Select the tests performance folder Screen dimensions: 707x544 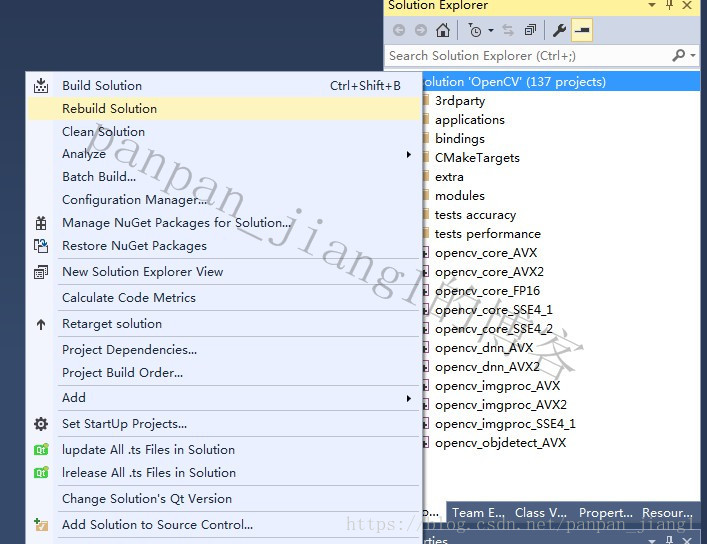(x=487, y=234)
